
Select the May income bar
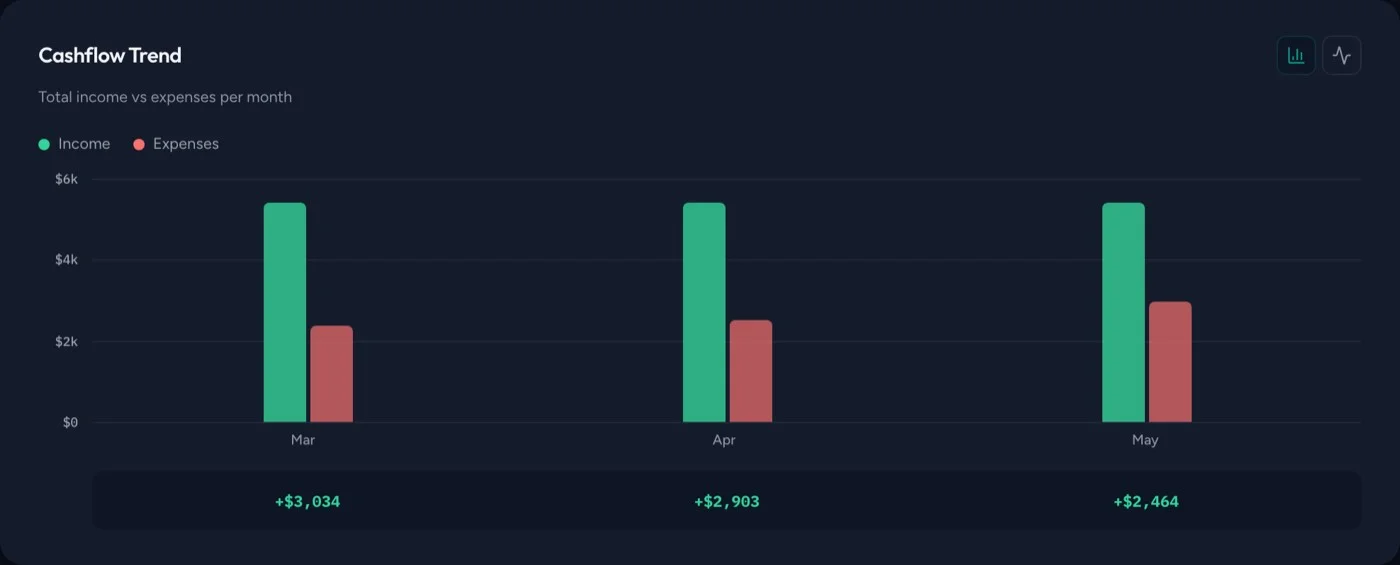(x=1124, y=312)
